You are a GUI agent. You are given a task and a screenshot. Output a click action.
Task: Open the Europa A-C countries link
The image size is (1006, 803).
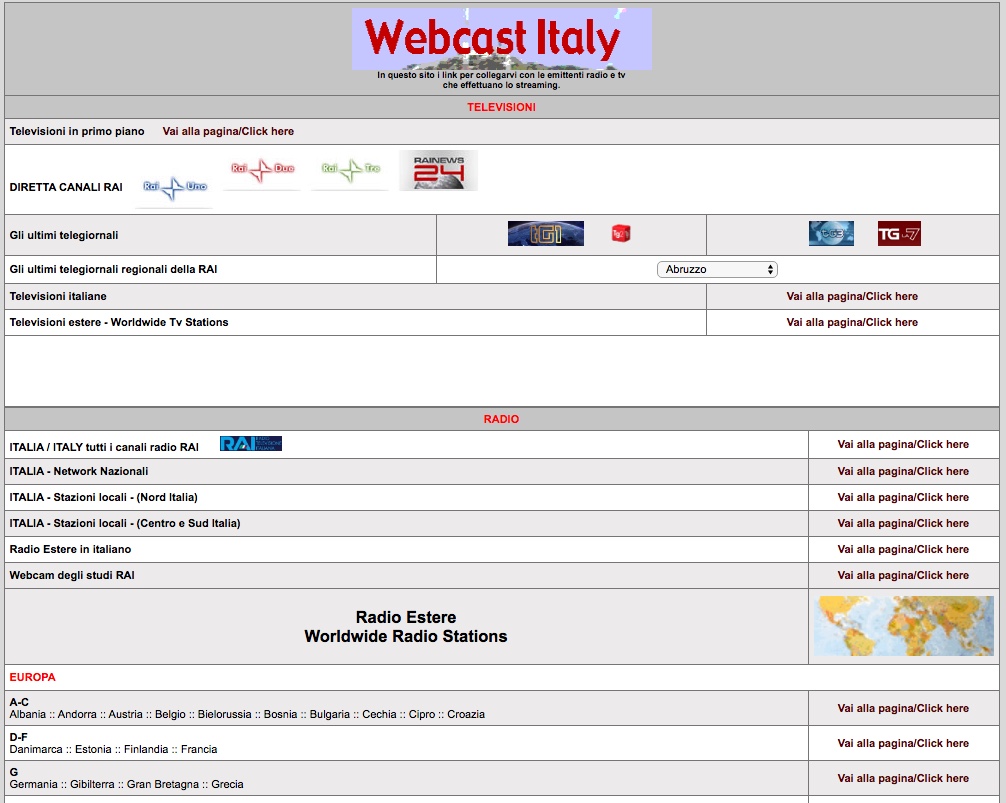903,708
